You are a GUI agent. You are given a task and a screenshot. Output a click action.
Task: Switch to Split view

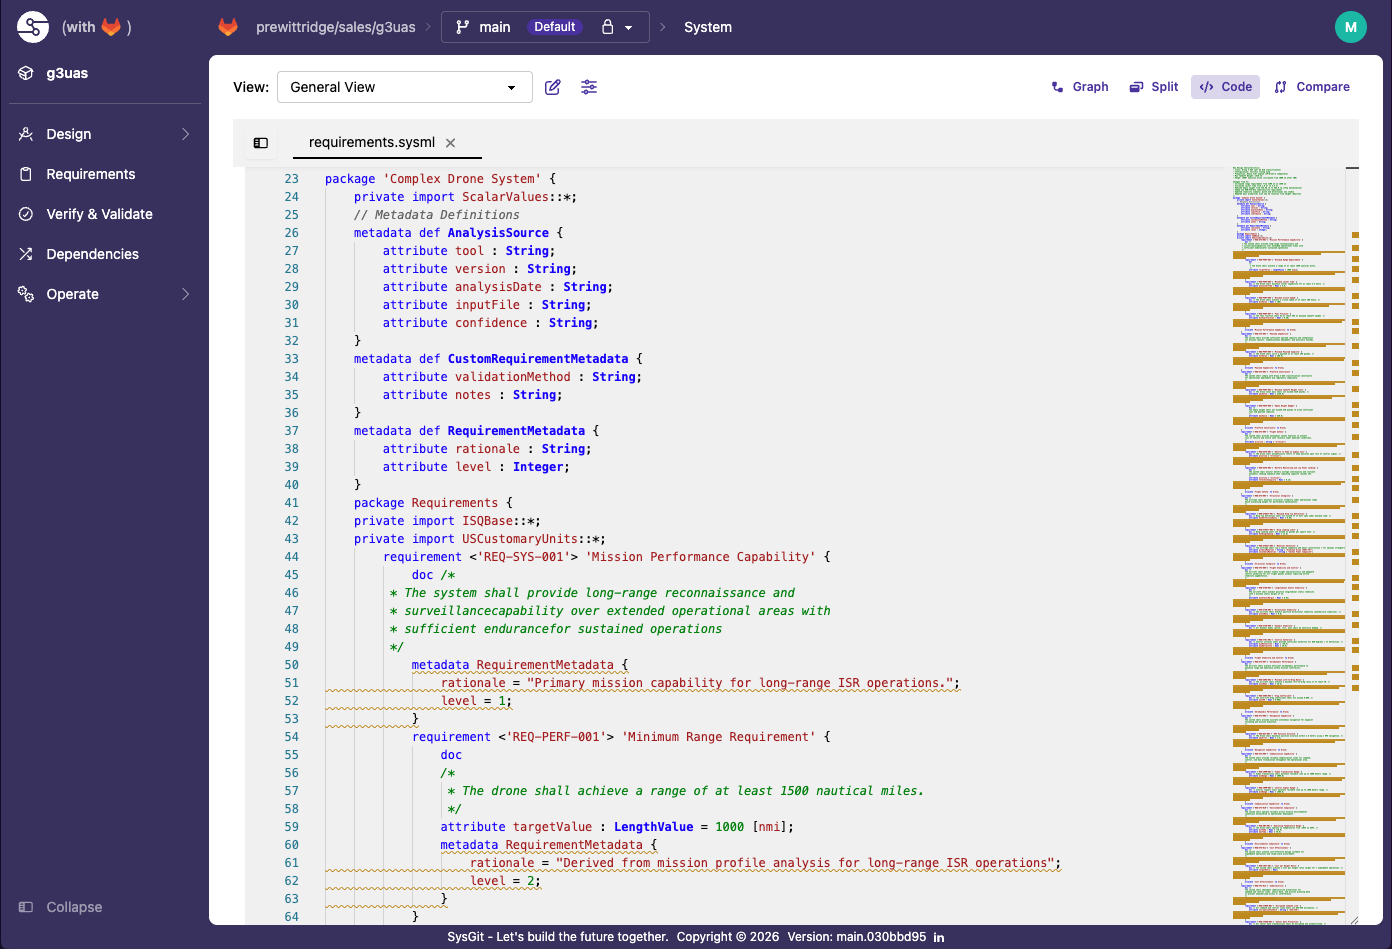click(x=1154, y=87)
